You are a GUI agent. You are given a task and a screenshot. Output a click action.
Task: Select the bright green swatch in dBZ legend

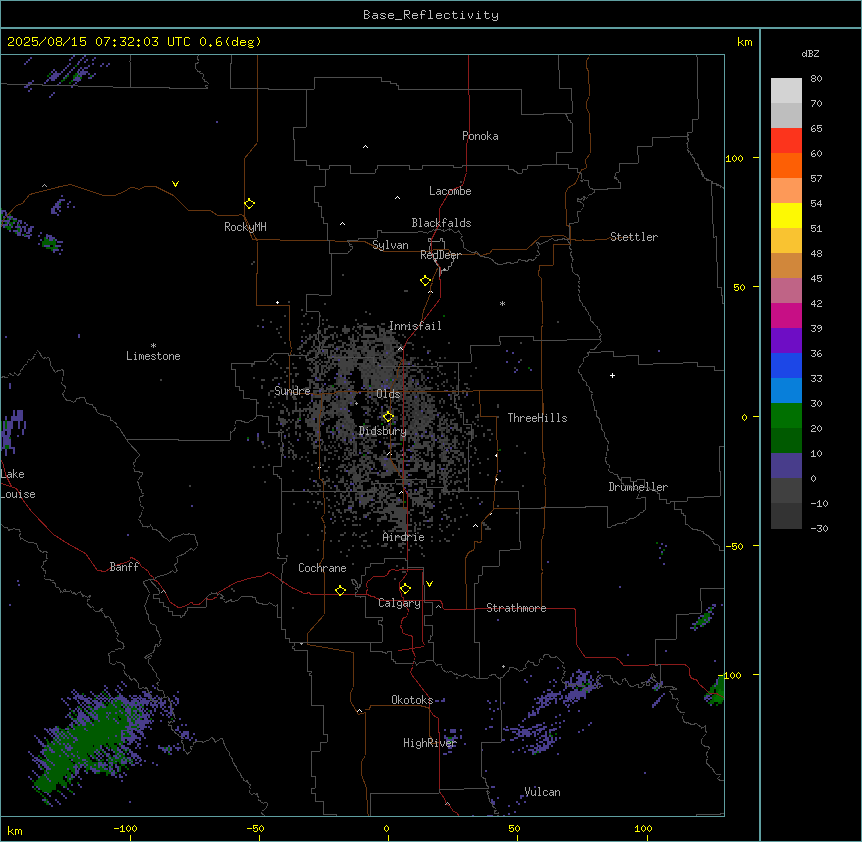click(x=786, y=416)
